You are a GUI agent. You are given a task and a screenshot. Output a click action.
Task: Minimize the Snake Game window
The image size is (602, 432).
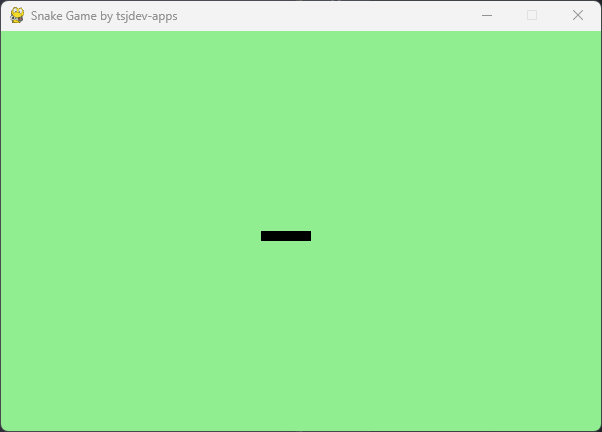[487, 15]
